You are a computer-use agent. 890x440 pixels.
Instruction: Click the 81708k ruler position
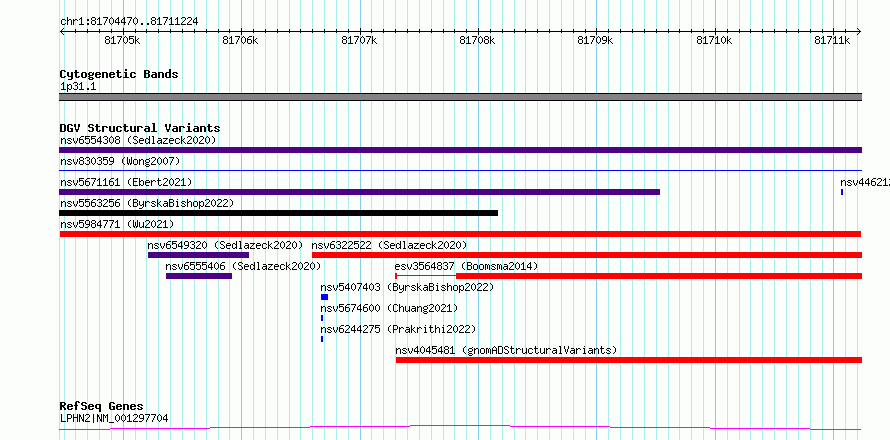pyautogui.click(x=478, y=40)
